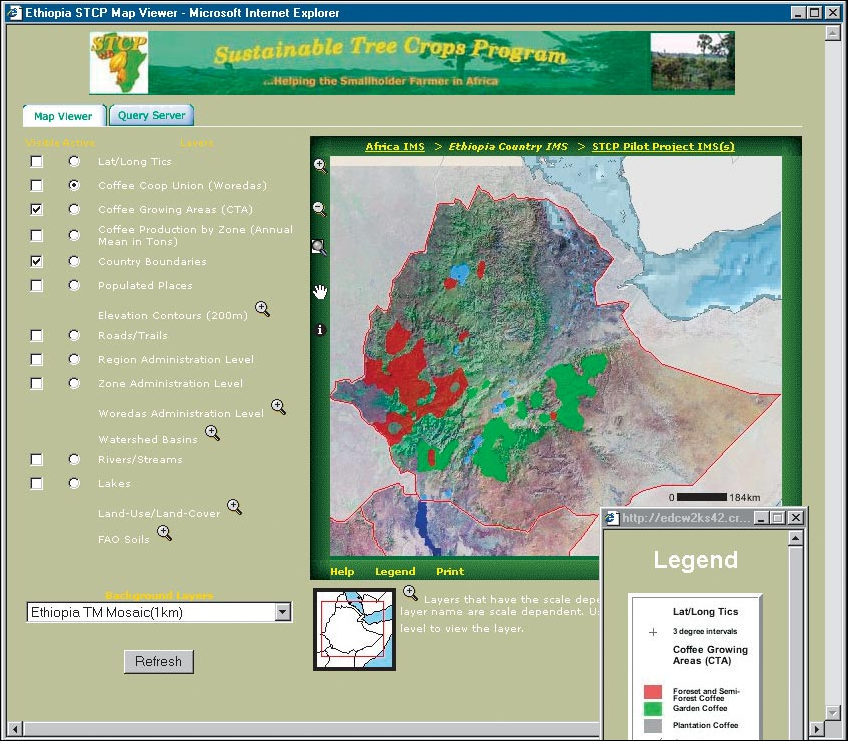Viewport: 848px width, 741px height.
Task: Click magnifier icon next to Elevation Contours
Action: coord(263,309)
